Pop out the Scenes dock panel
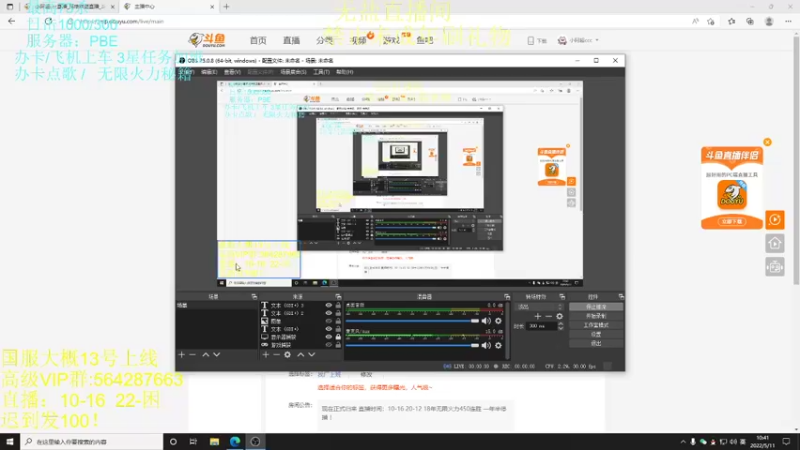800x450 pixels. tap(254, 296)
